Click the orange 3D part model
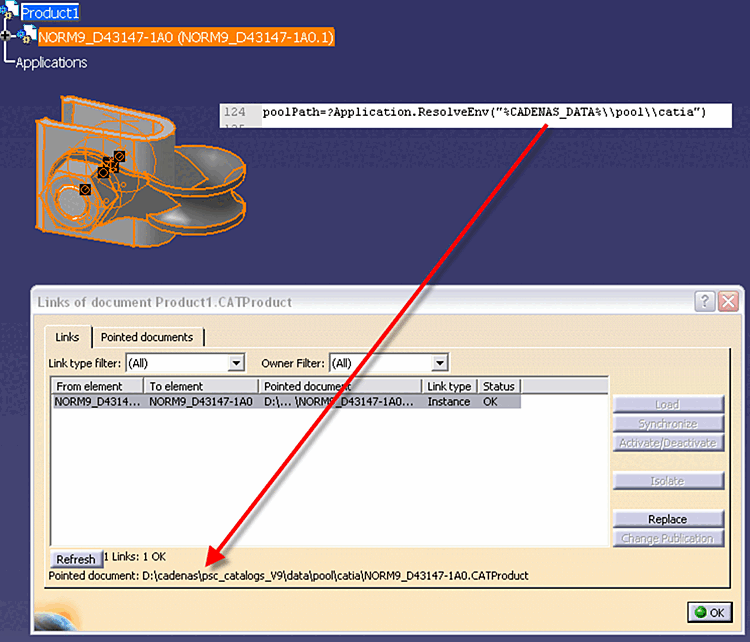 click(140, 173)
